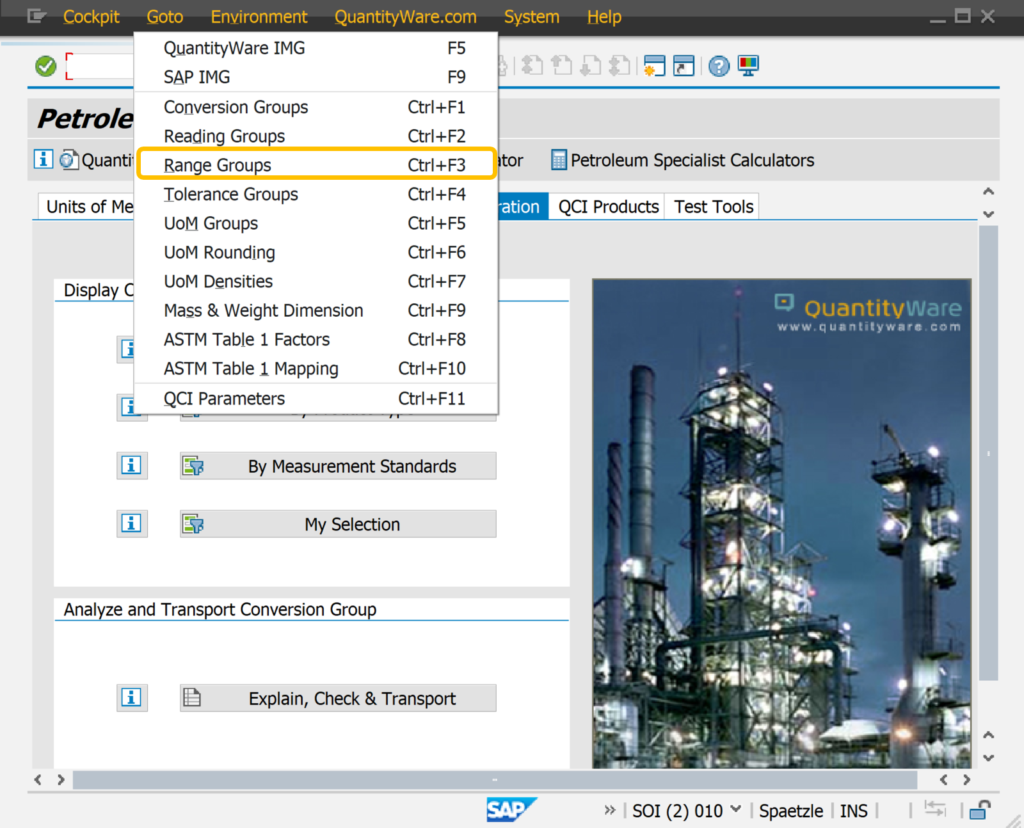Choose QCI Parameters menu entry
Screen dimensions: 1024x828
[x=315, y=398]
